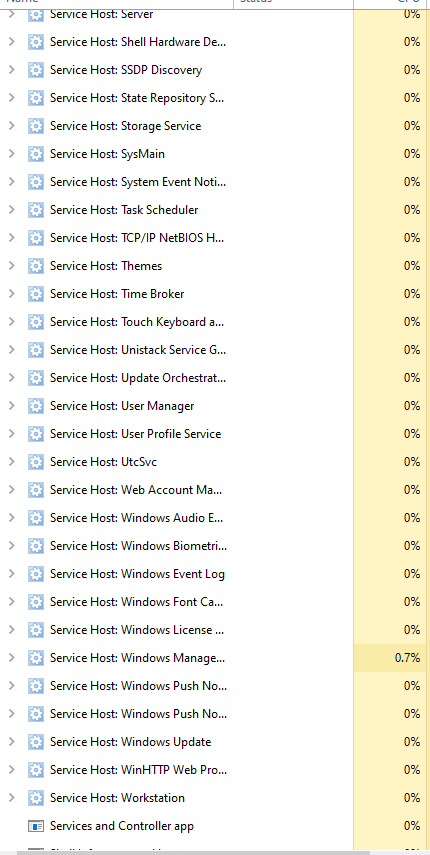This screenshot has width=430, height=855.
Task: Click the horizontal scrollbar below the process list
Action: 193,853
